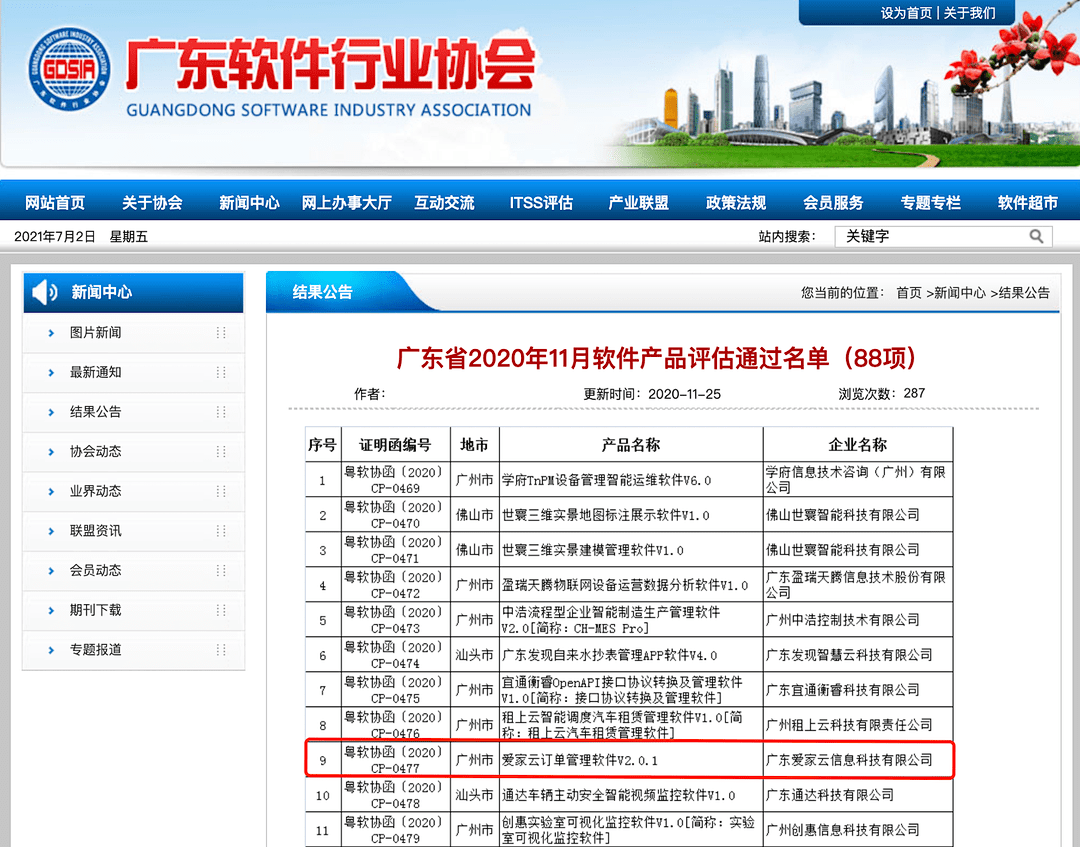1080x847 pixels.
Task: Click the arrow icon beside 期刊下载
Action: pyautogui.click(x=51, y=610)
